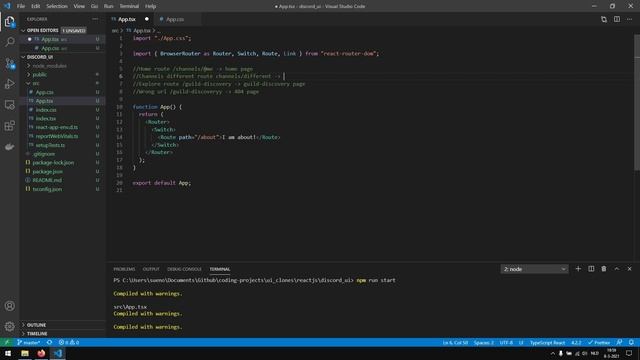Click the feedback icon in status bar
The image size is (640, 360).
point(619,342)
